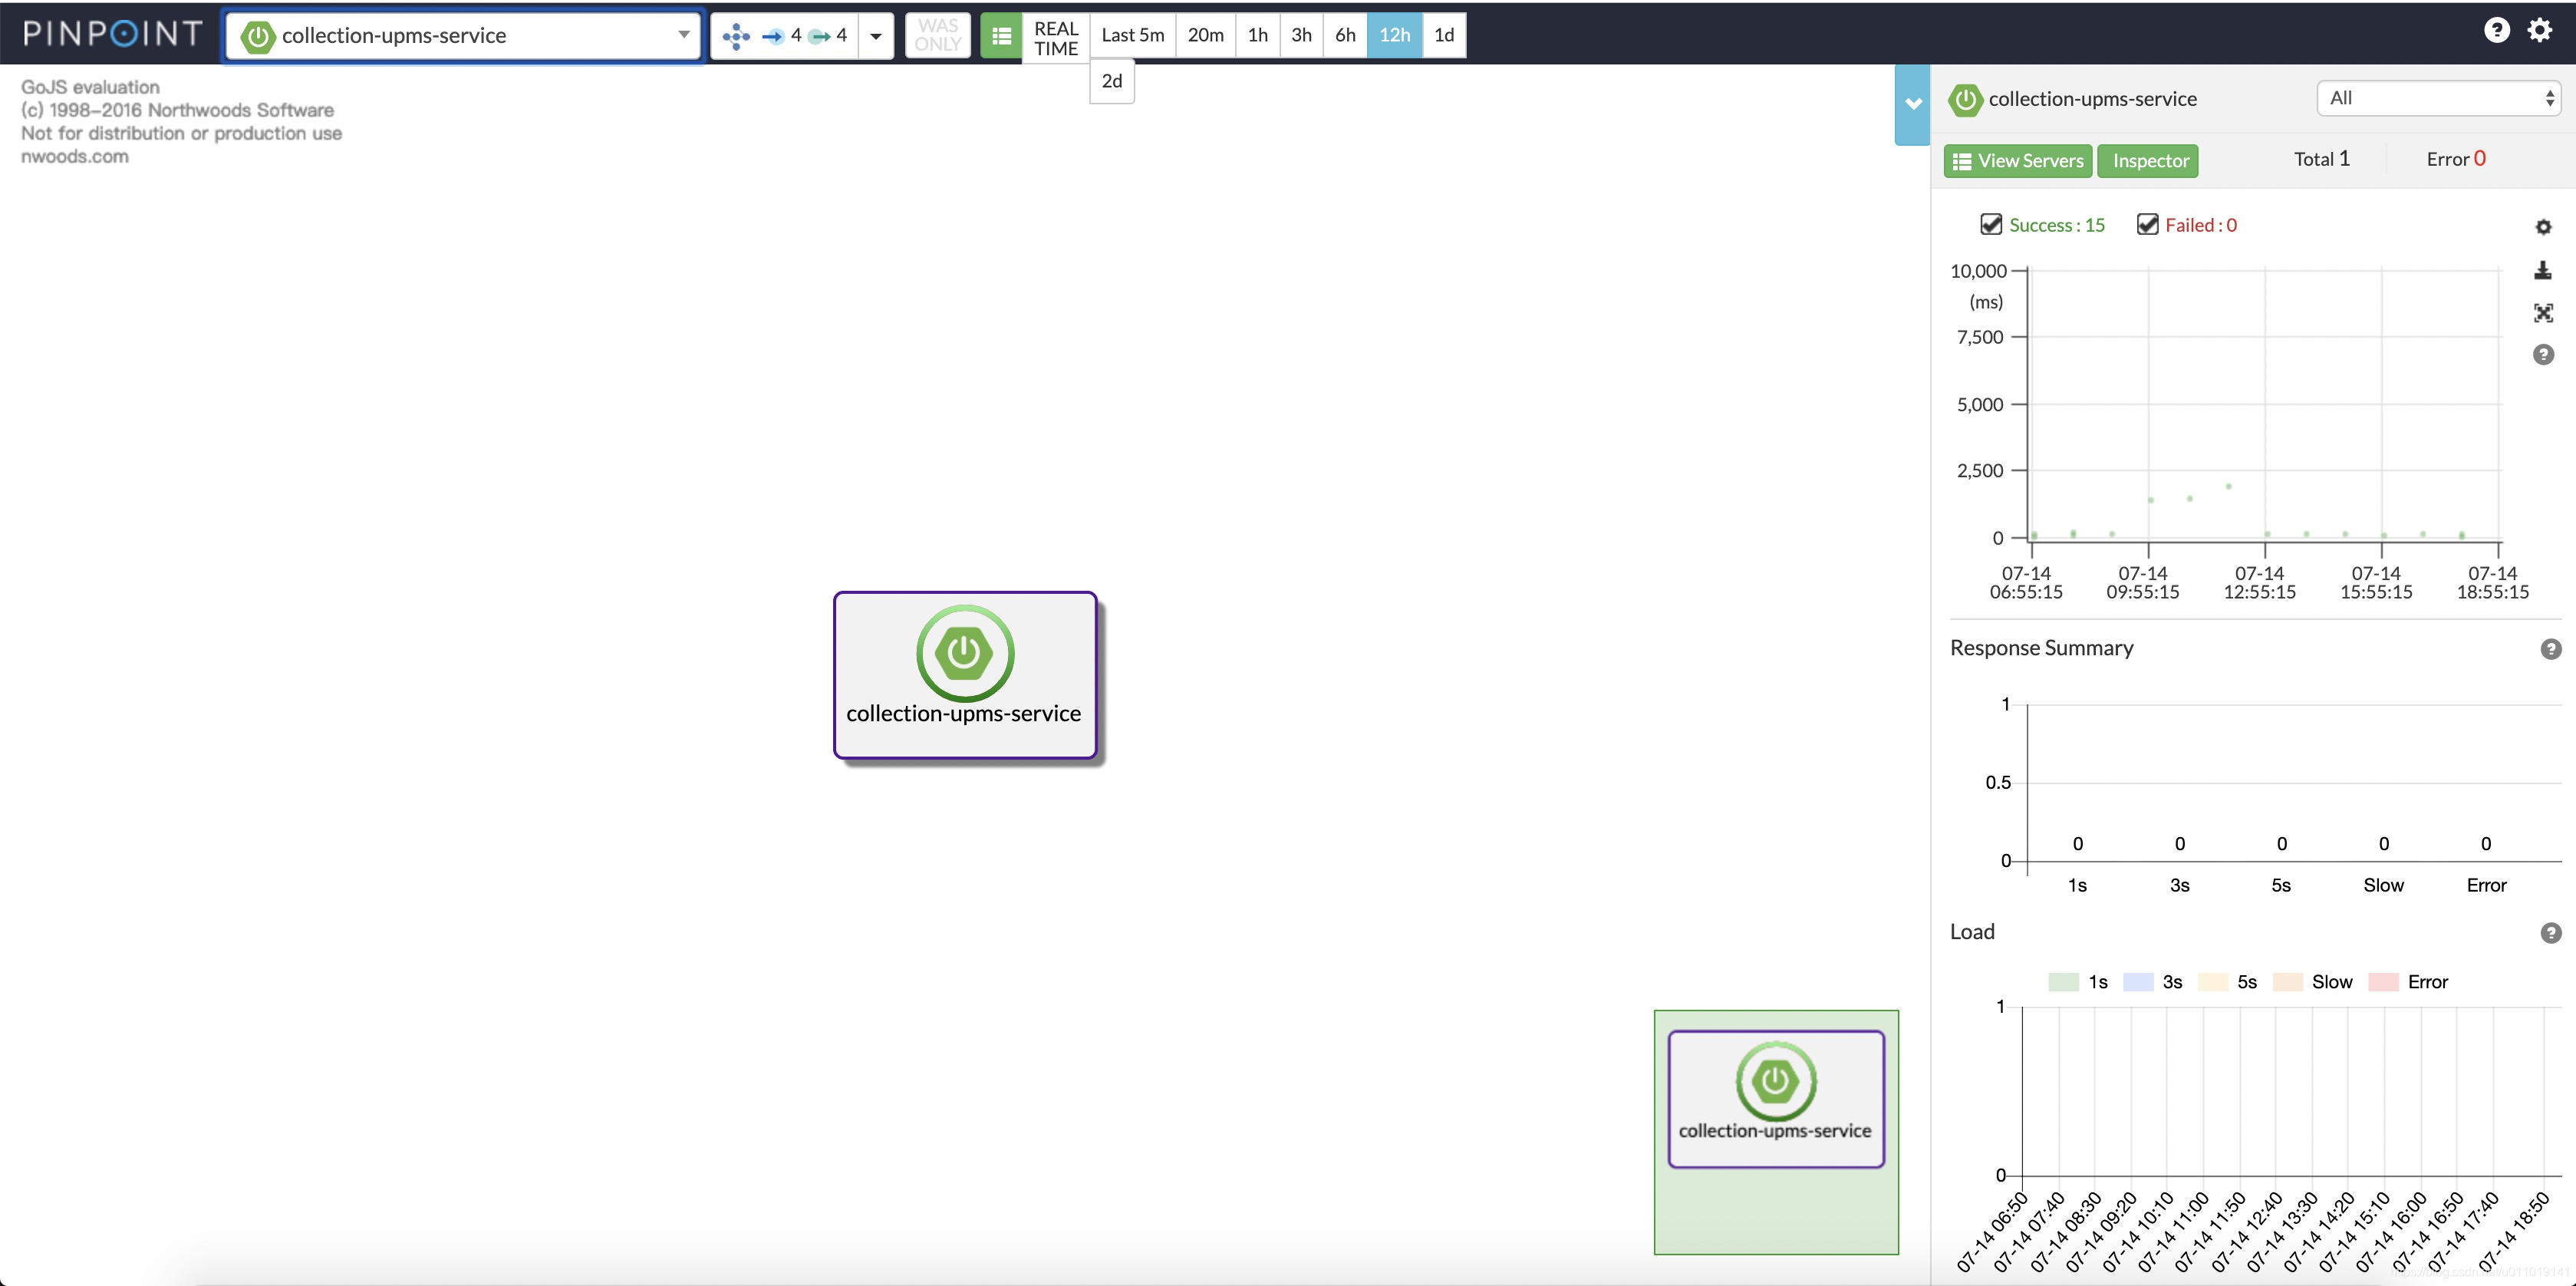Screen dimensions: 2576x1286
Task: Click the green list view icon
Action: coord(1001,36)
